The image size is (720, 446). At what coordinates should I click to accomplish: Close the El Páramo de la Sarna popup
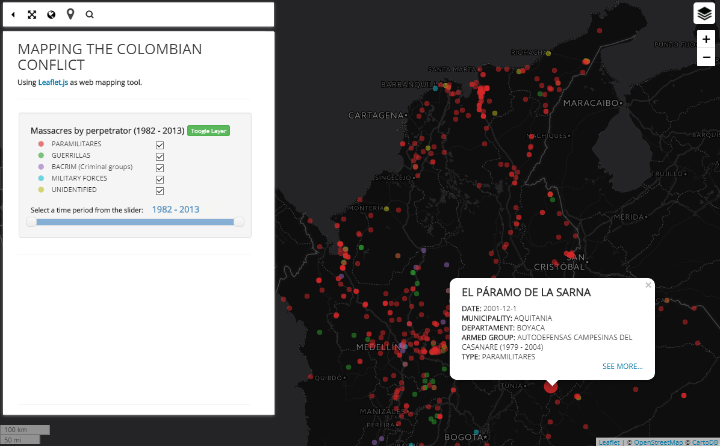(648, 285)
